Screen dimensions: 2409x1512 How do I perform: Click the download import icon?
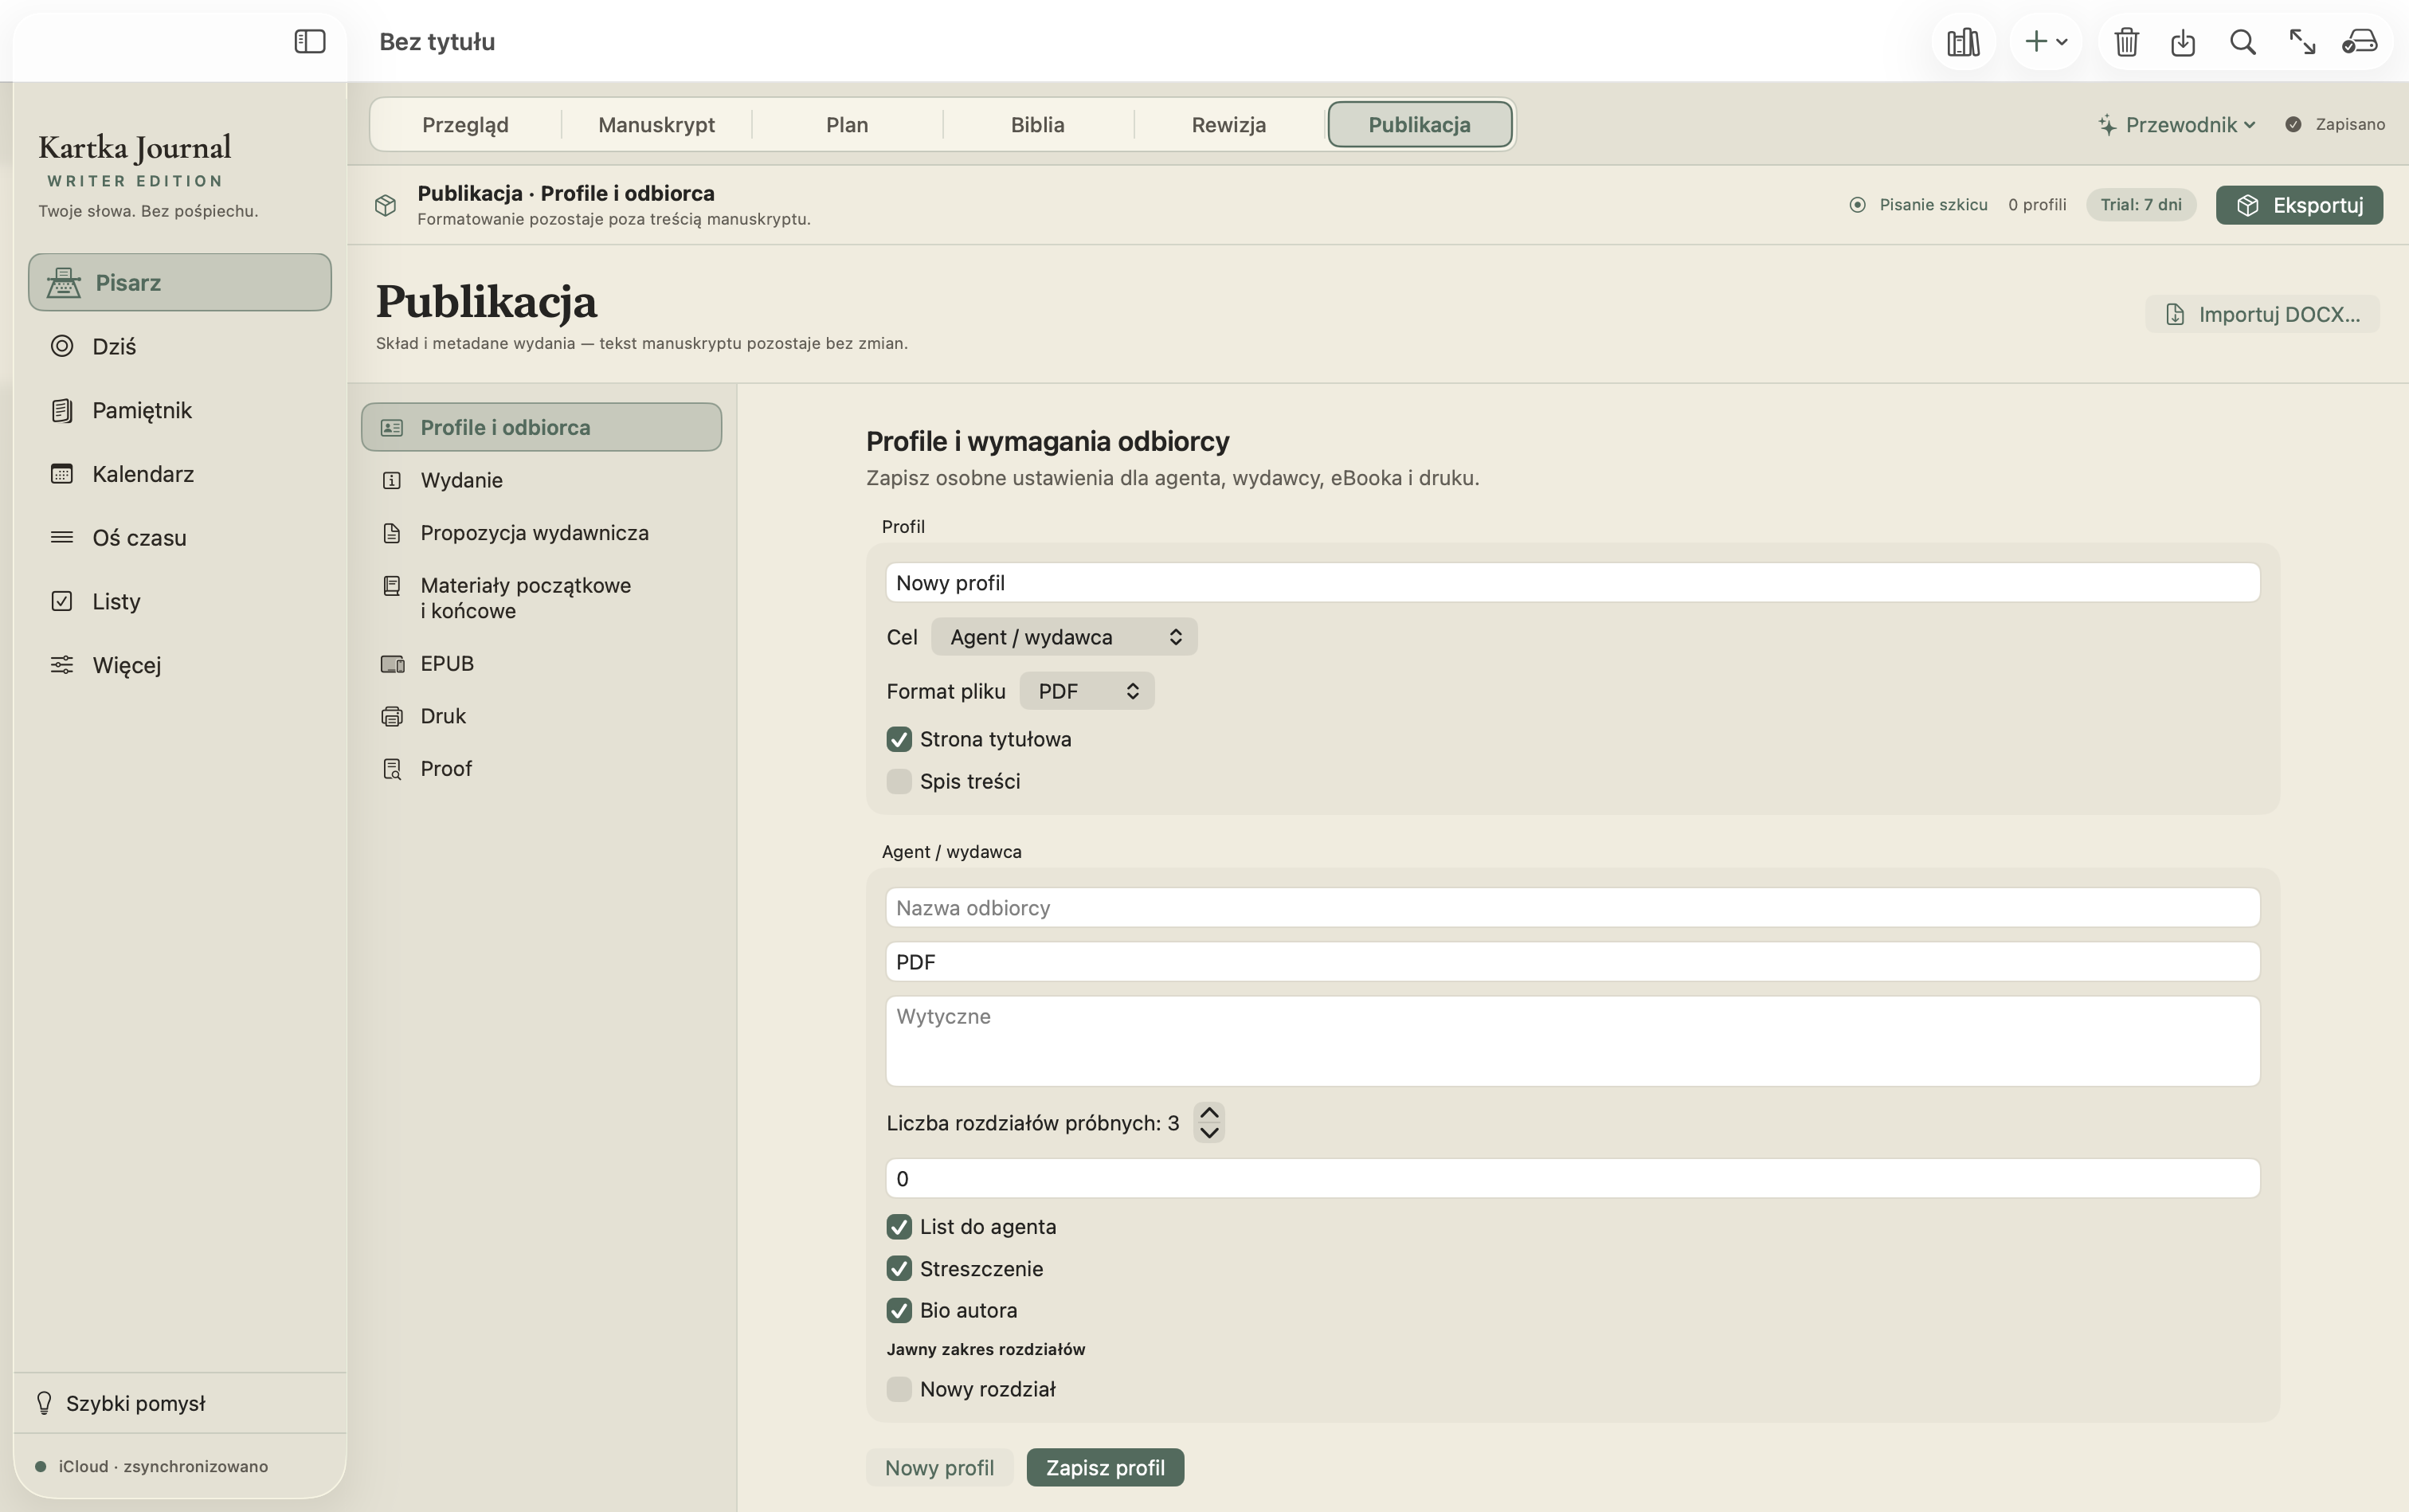(2183, 42)
